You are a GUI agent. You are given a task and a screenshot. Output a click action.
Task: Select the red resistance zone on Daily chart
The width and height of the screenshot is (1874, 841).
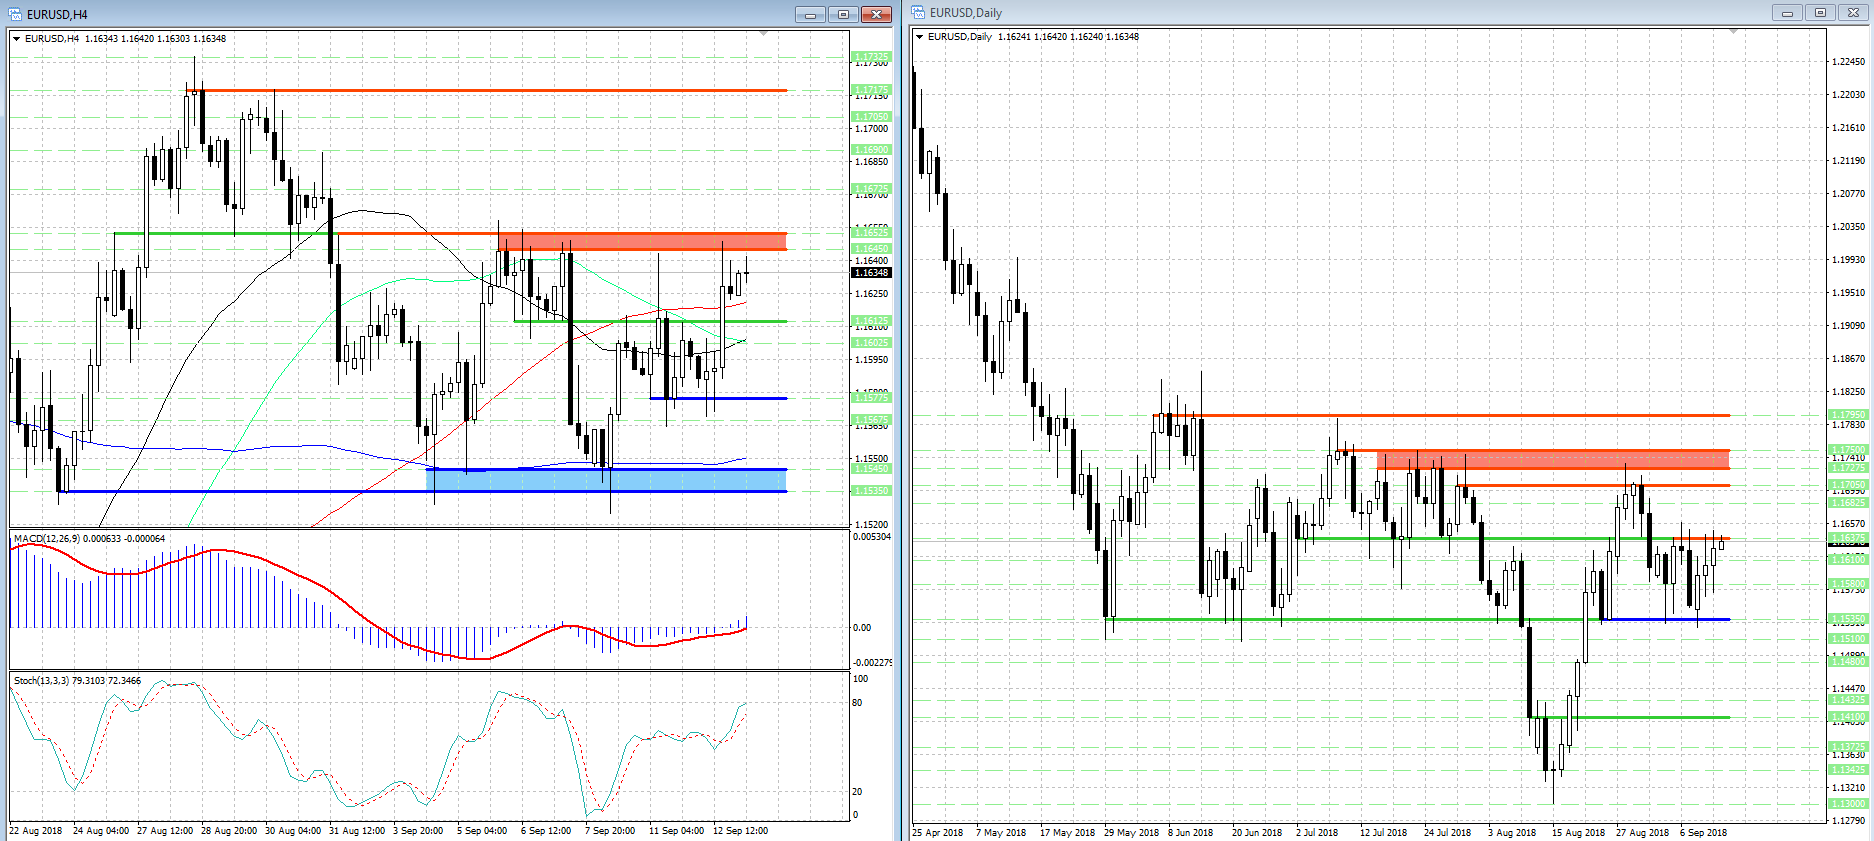1553,460
